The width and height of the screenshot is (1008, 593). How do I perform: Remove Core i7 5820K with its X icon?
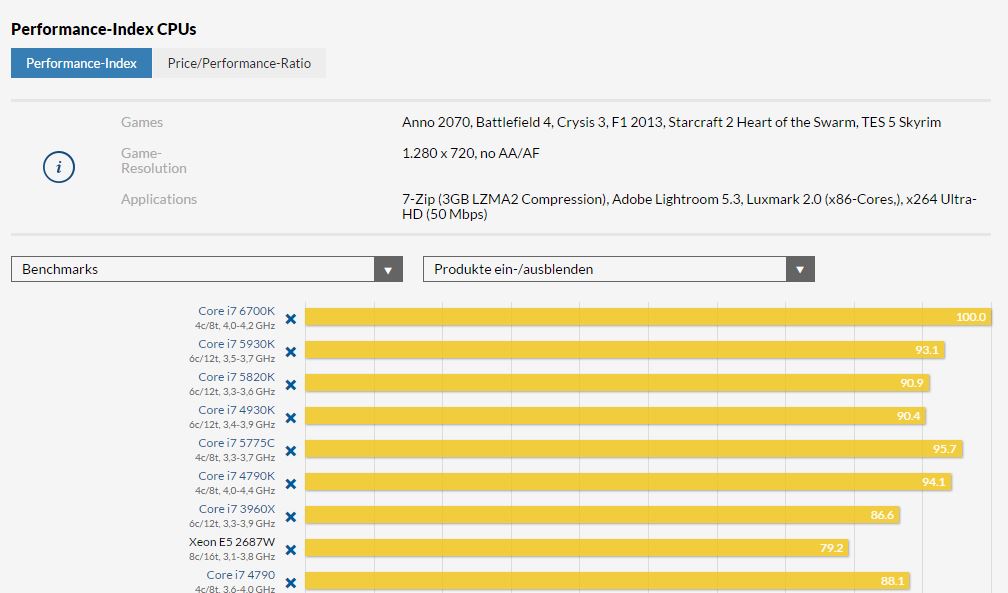pos(291,385)
